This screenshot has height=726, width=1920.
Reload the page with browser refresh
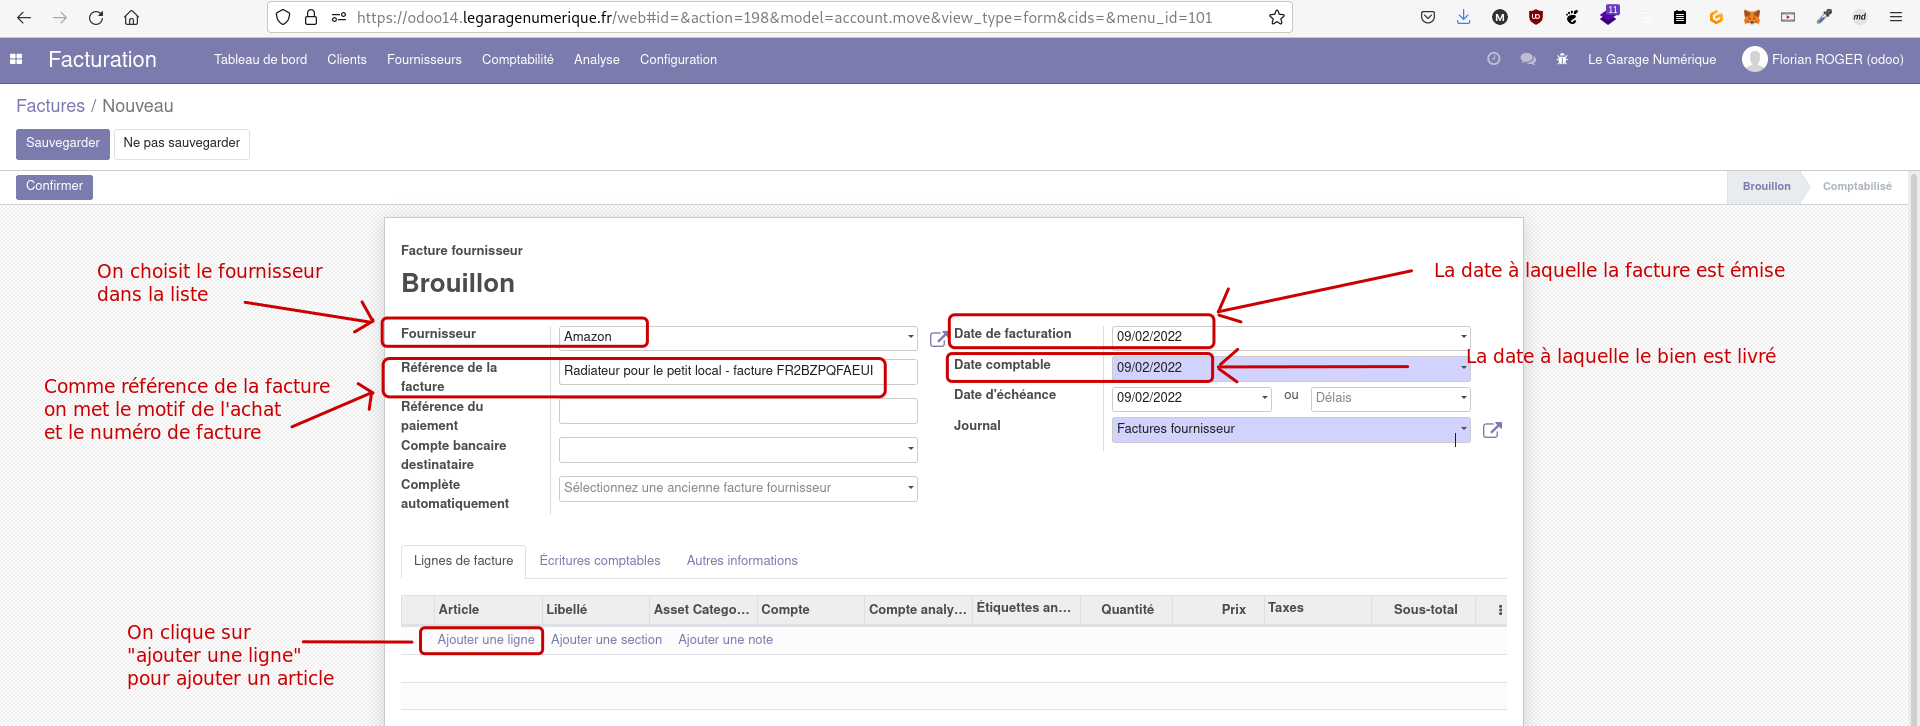(96, 17)
